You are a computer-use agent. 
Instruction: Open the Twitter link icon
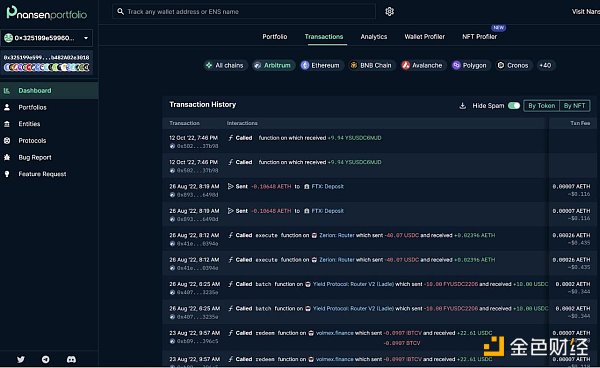21,359
